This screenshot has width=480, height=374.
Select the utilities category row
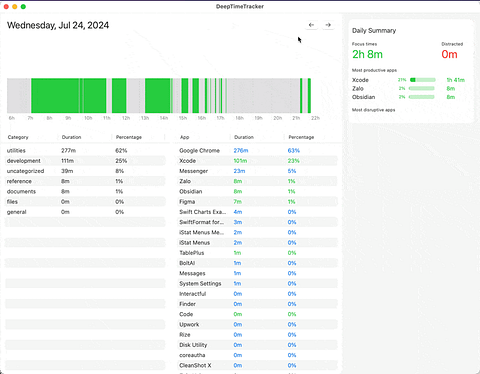coord(85,151)
